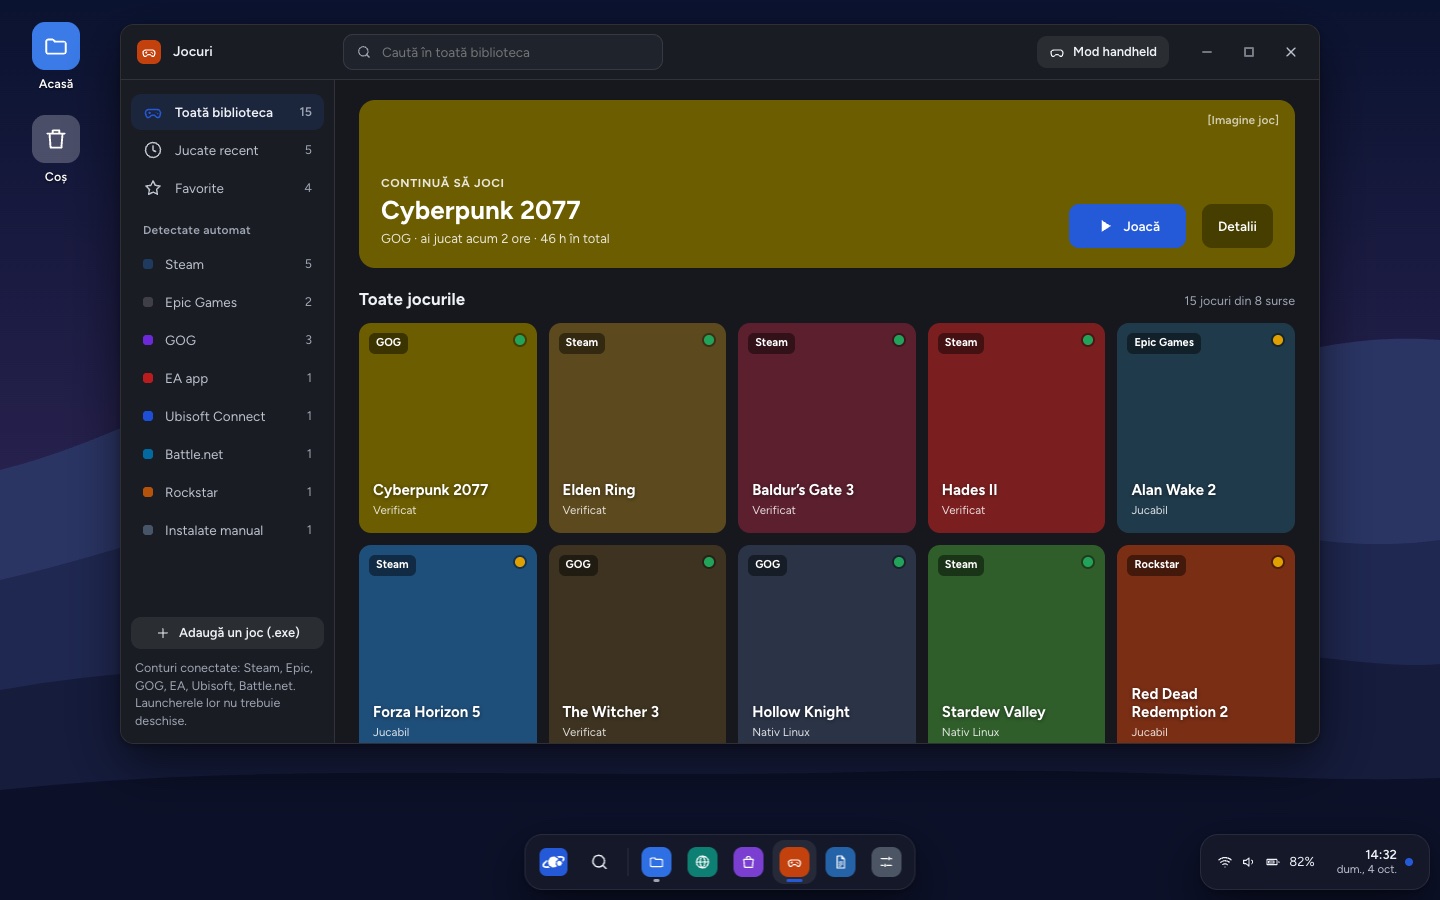Click the battery 82% indicator
1440x900 pixels.
pyautogui.click(x=1290, y=862)
